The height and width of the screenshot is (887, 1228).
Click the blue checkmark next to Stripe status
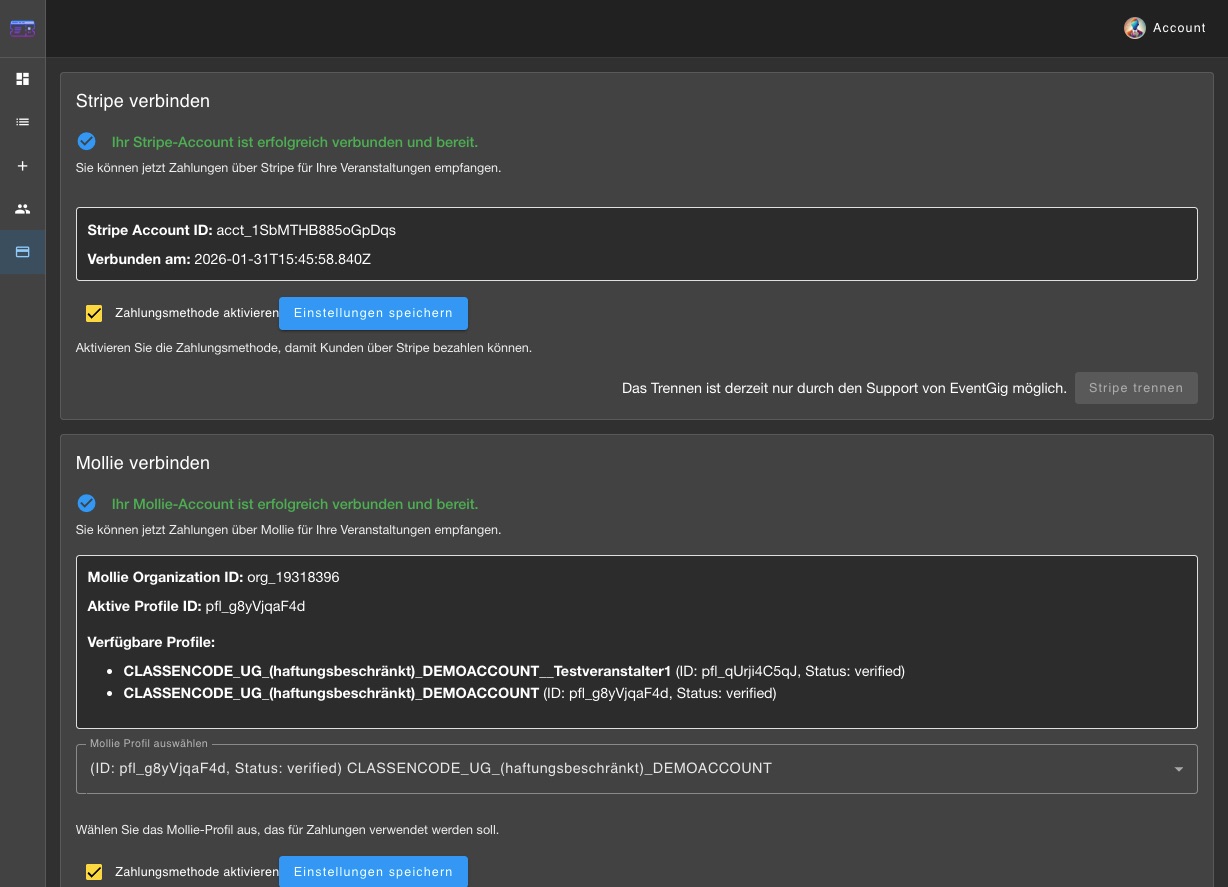tap(87, 142)
